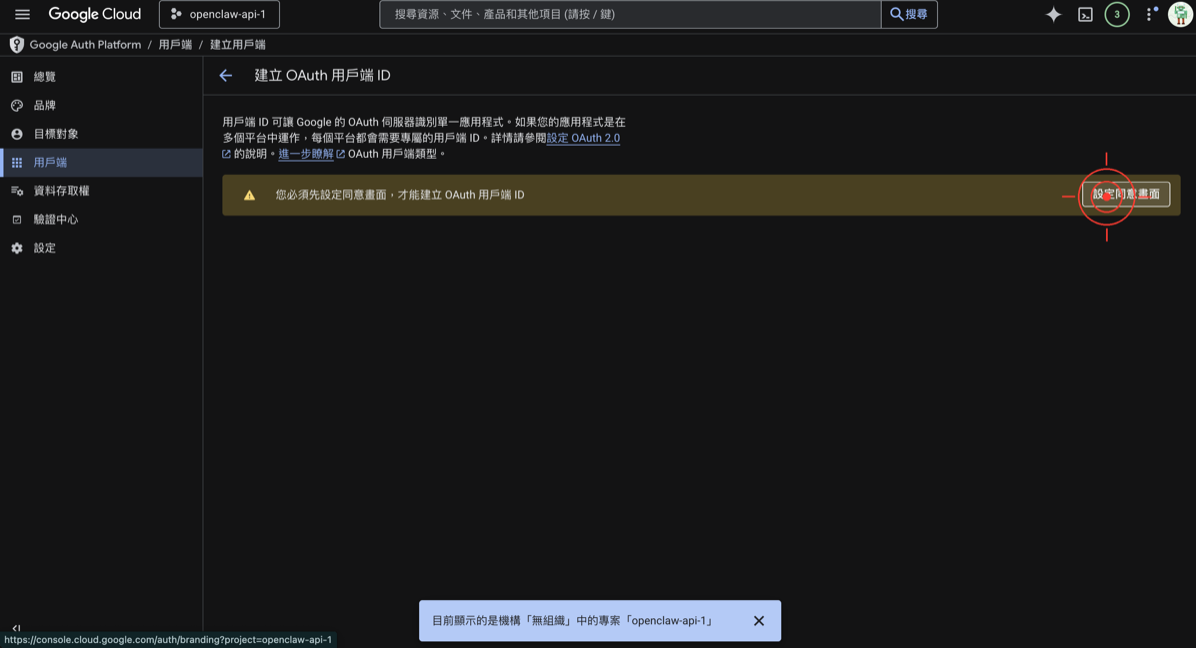Open the Gemini AI assistant star icon
Image resolution: width=1196 pixels, height=648 pixels.
click(x=1052, y=14)
